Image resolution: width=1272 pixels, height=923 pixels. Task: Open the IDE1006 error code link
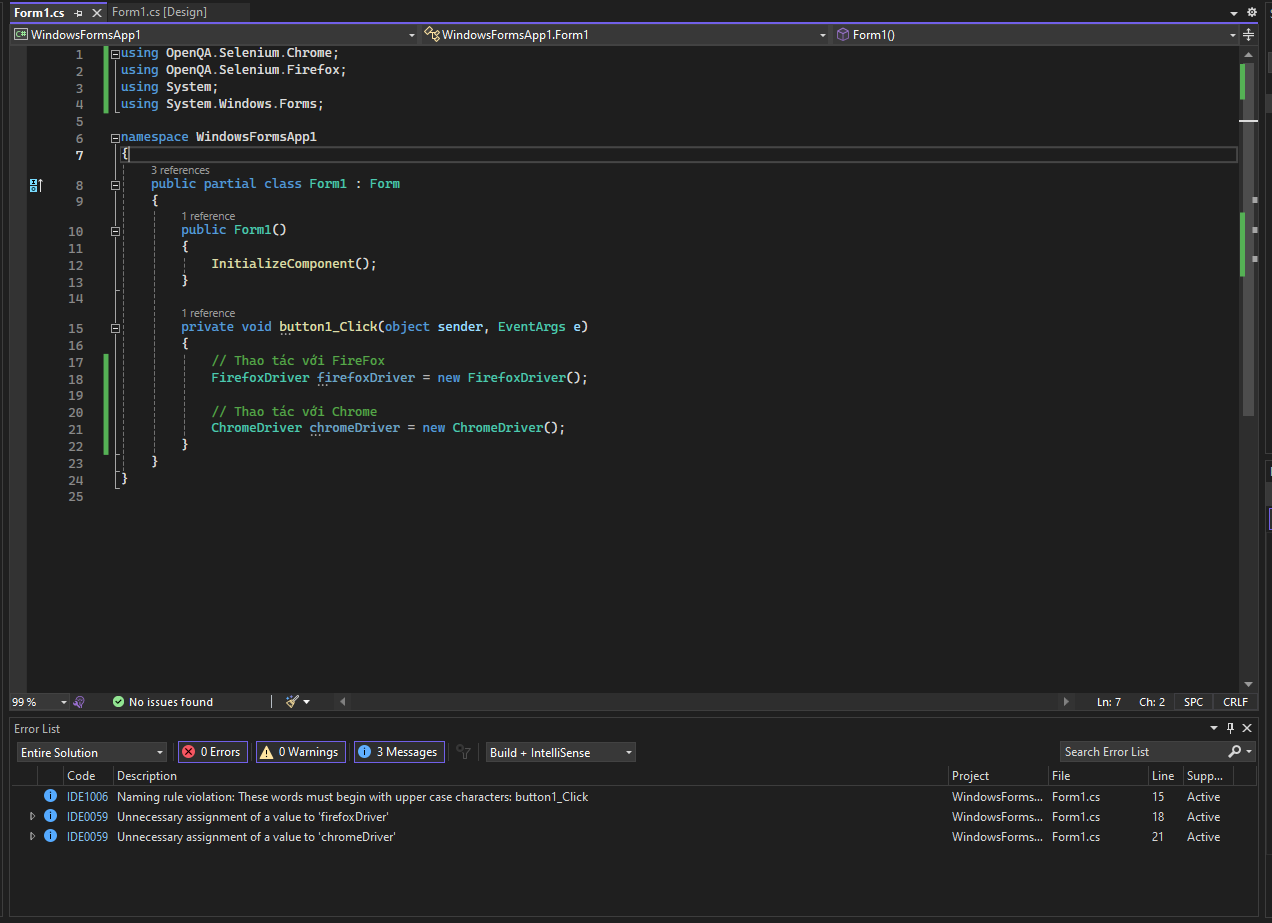point(87,797)
